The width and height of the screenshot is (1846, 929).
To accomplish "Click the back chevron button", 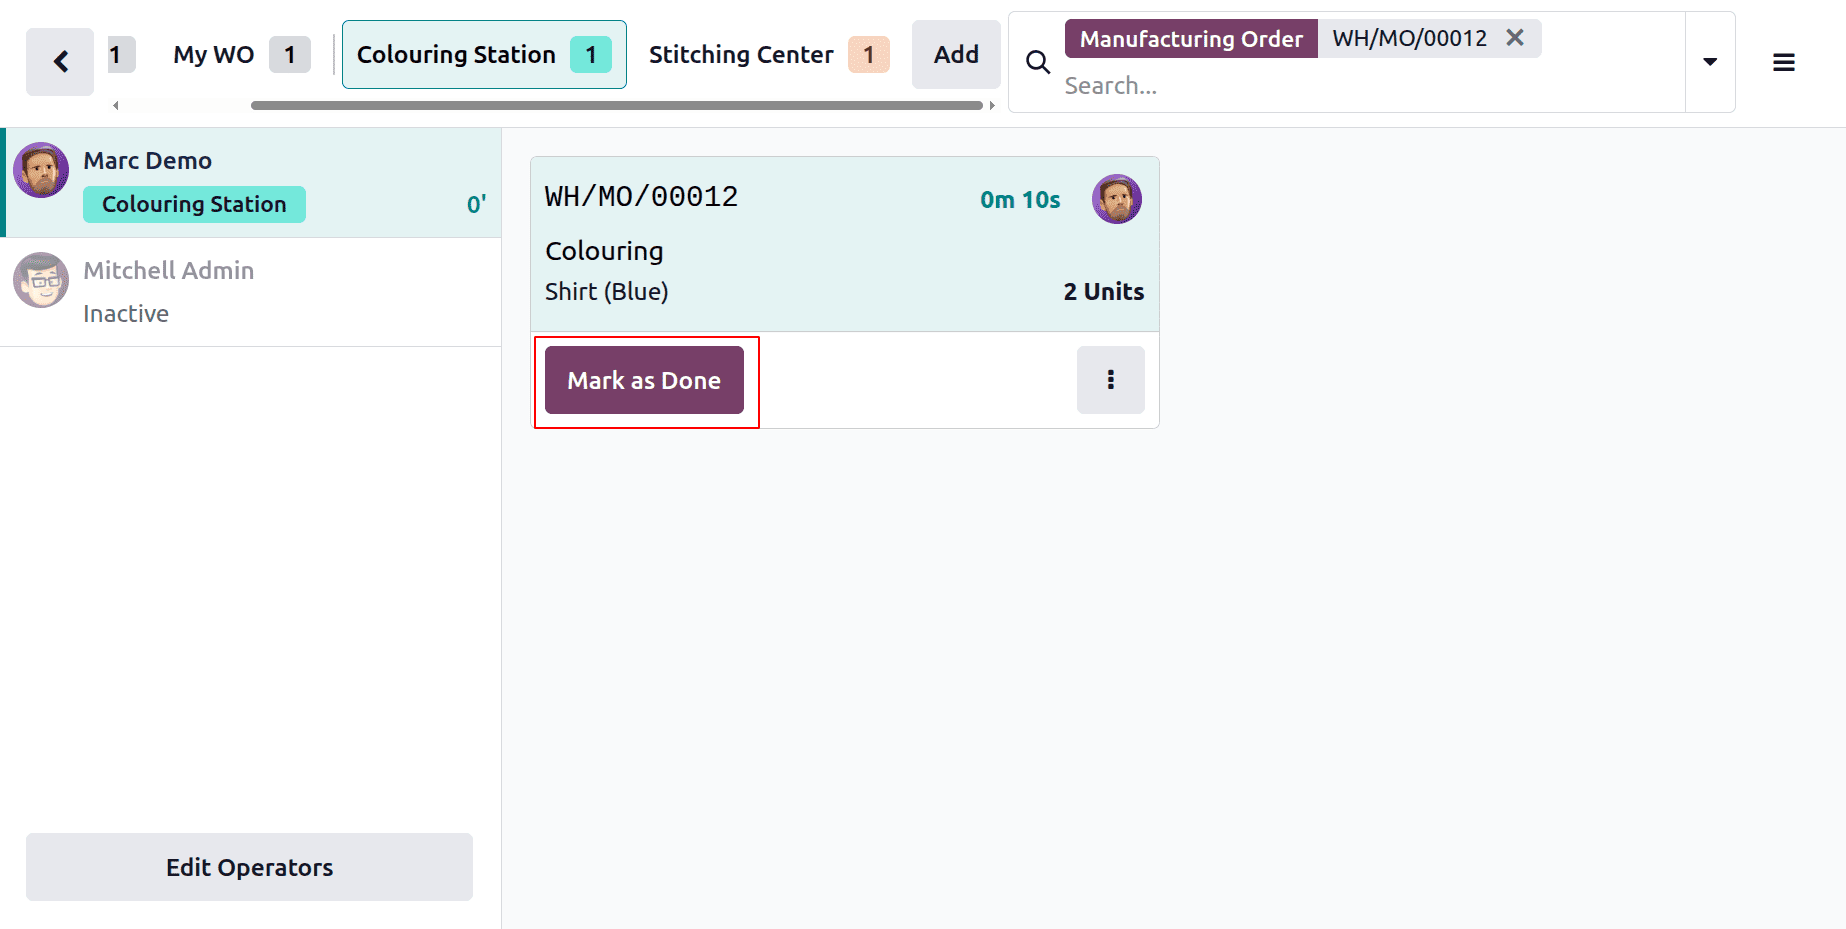I will tap(60, 62).
